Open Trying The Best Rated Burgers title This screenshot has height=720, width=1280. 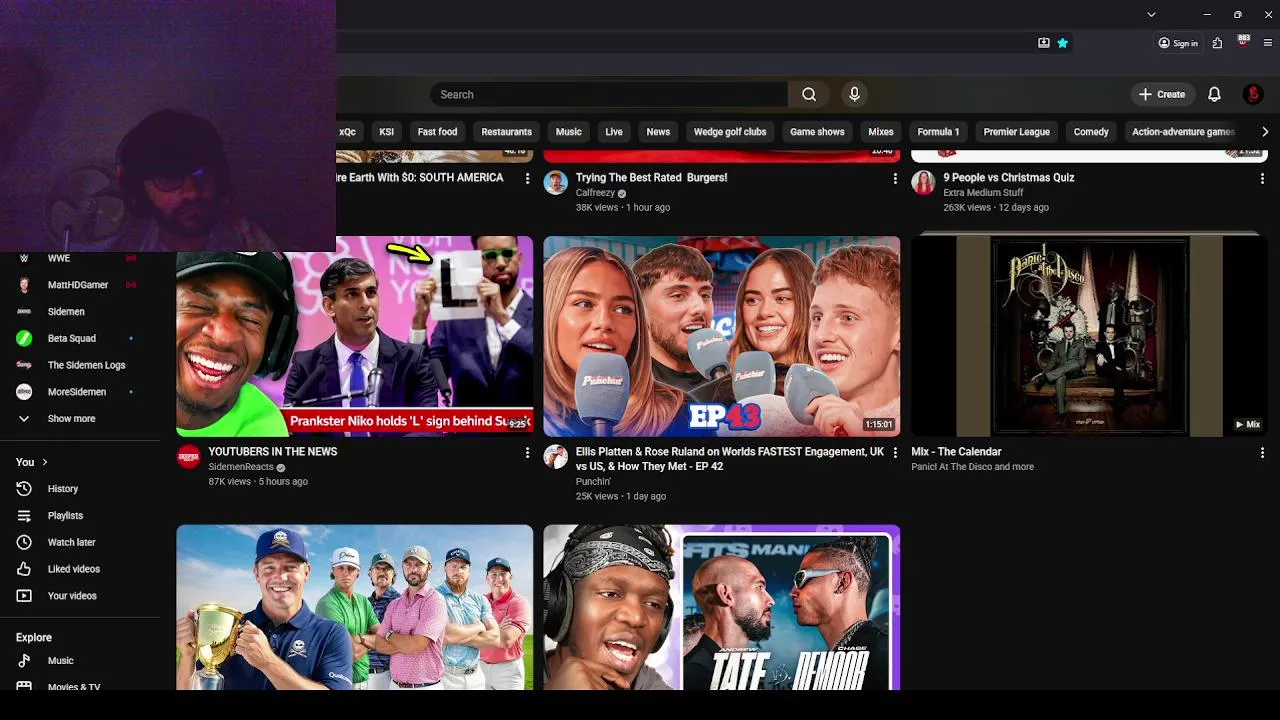[x=651, y=177]
